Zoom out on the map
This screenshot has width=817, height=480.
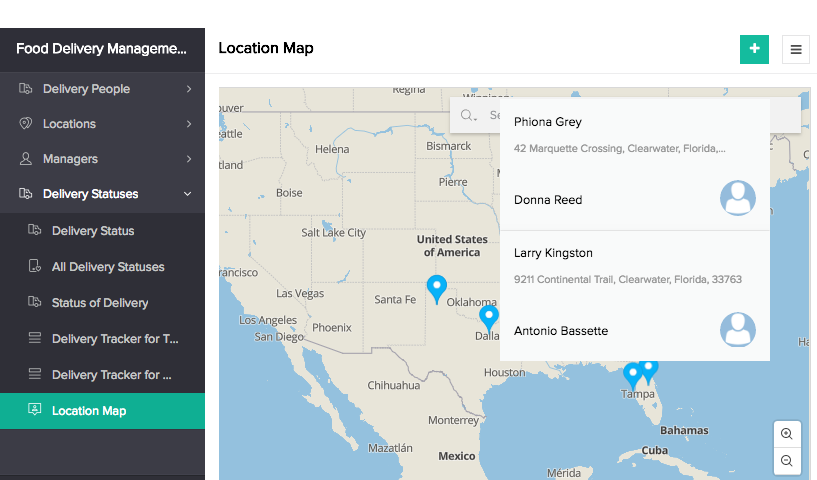pyautogui.click(x=787, y=461)
